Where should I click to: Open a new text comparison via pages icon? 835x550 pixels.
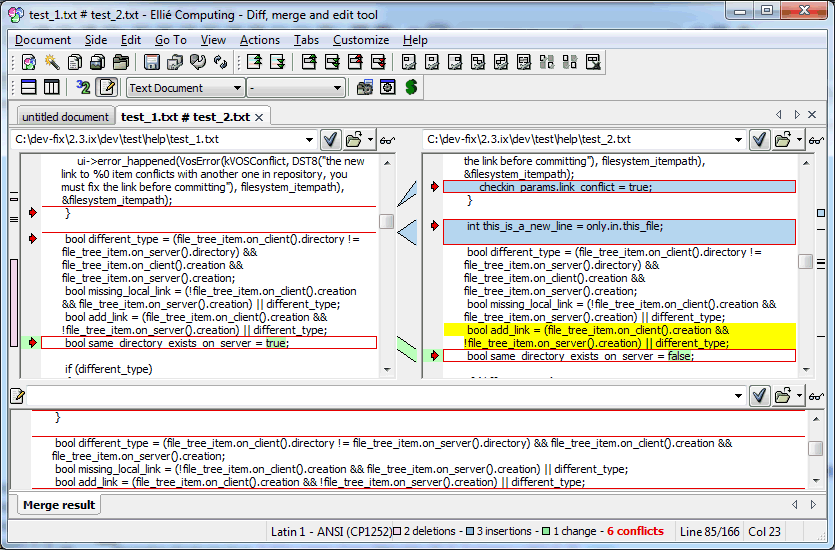point(75,62)
